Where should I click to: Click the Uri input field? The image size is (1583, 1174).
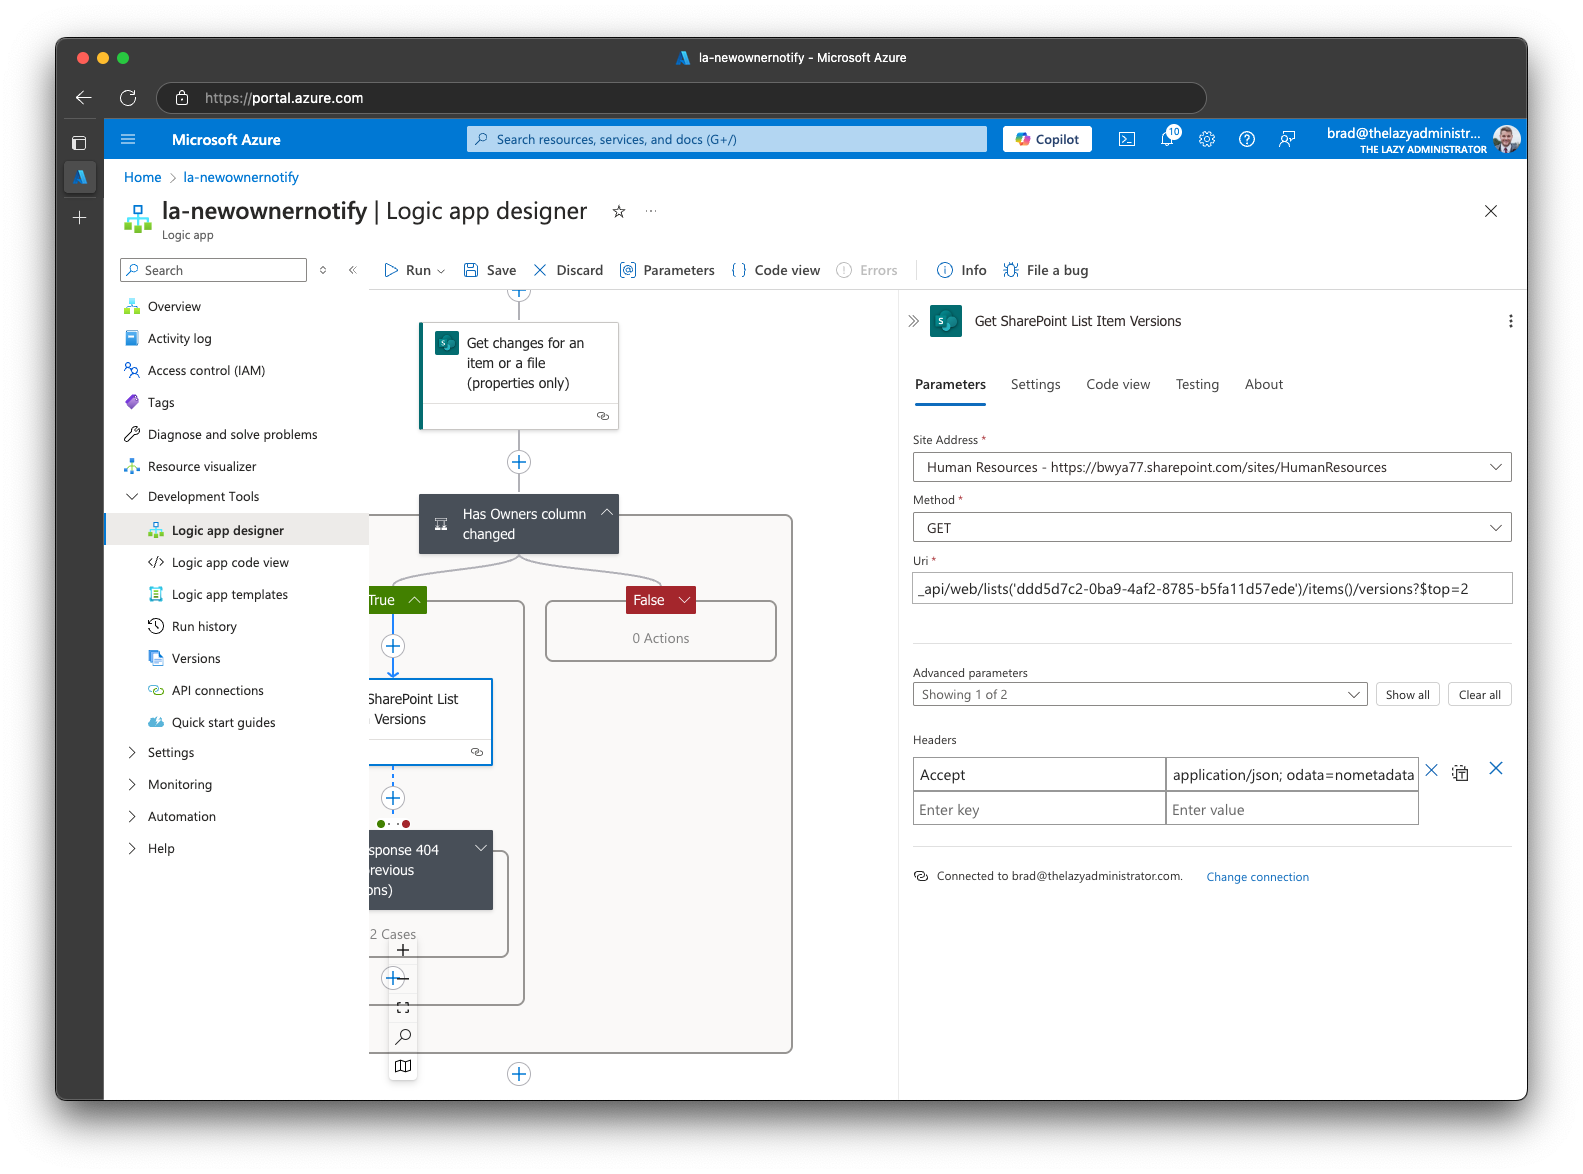click(1212, 588)
